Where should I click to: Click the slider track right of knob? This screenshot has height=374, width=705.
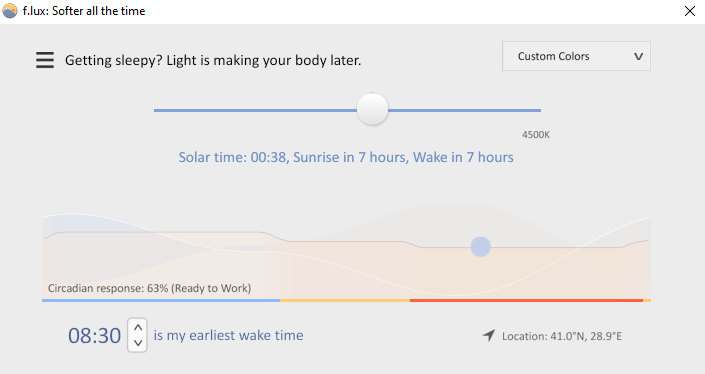(x=464, y=110)
